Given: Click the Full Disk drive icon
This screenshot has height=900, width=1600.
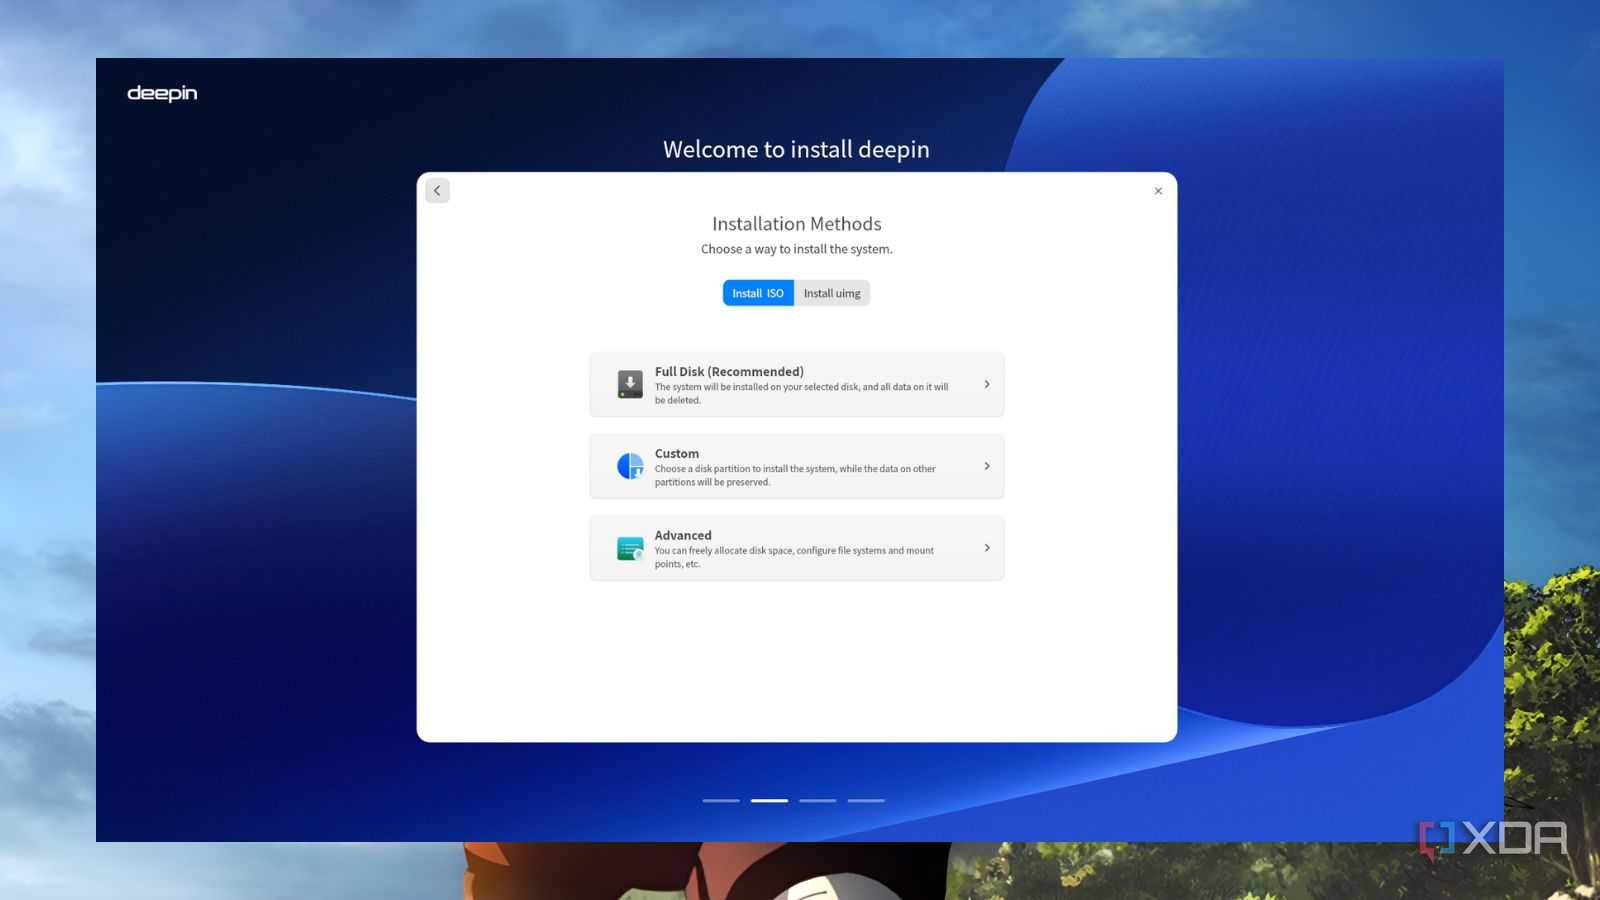Looking at the screenshot, I should click(x=630, y=384).
